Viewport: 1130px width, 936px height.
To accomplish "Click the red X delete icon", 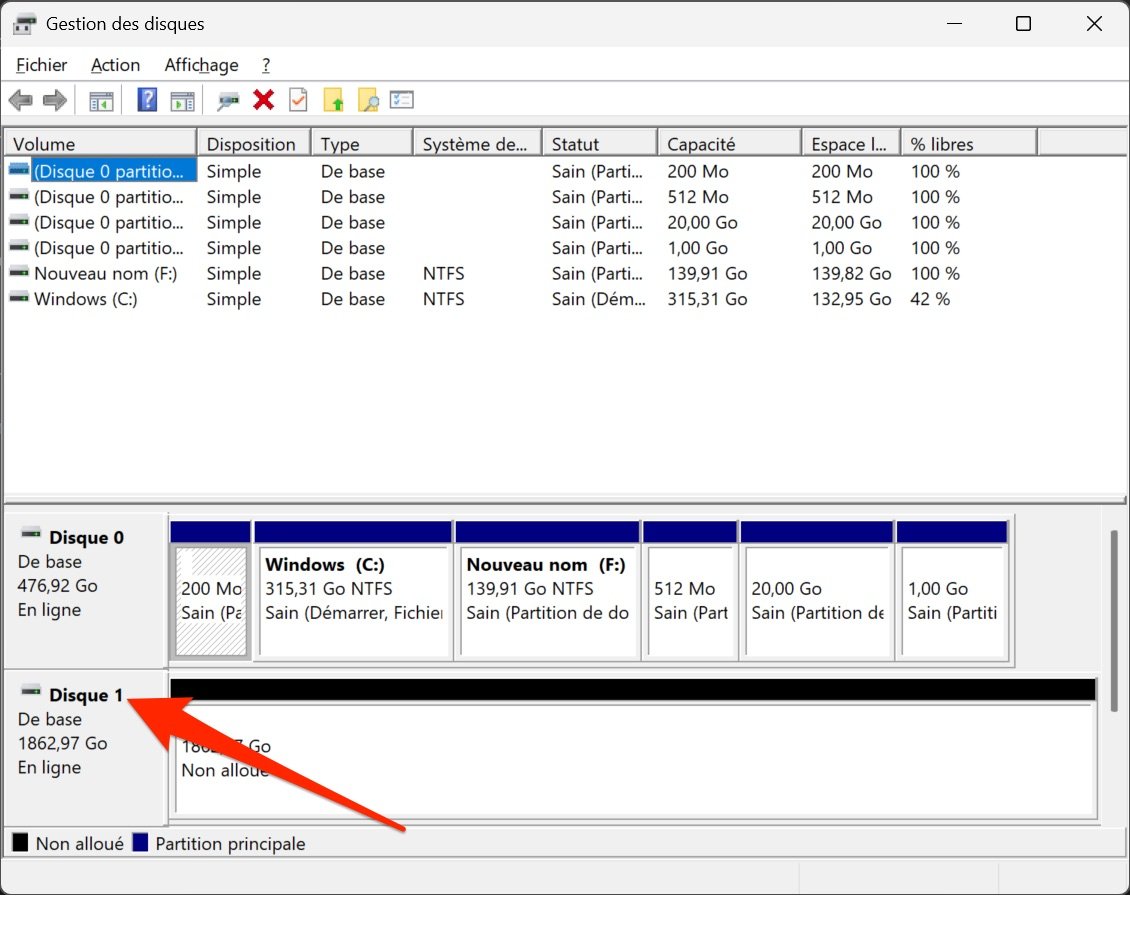I will (264, 99).
